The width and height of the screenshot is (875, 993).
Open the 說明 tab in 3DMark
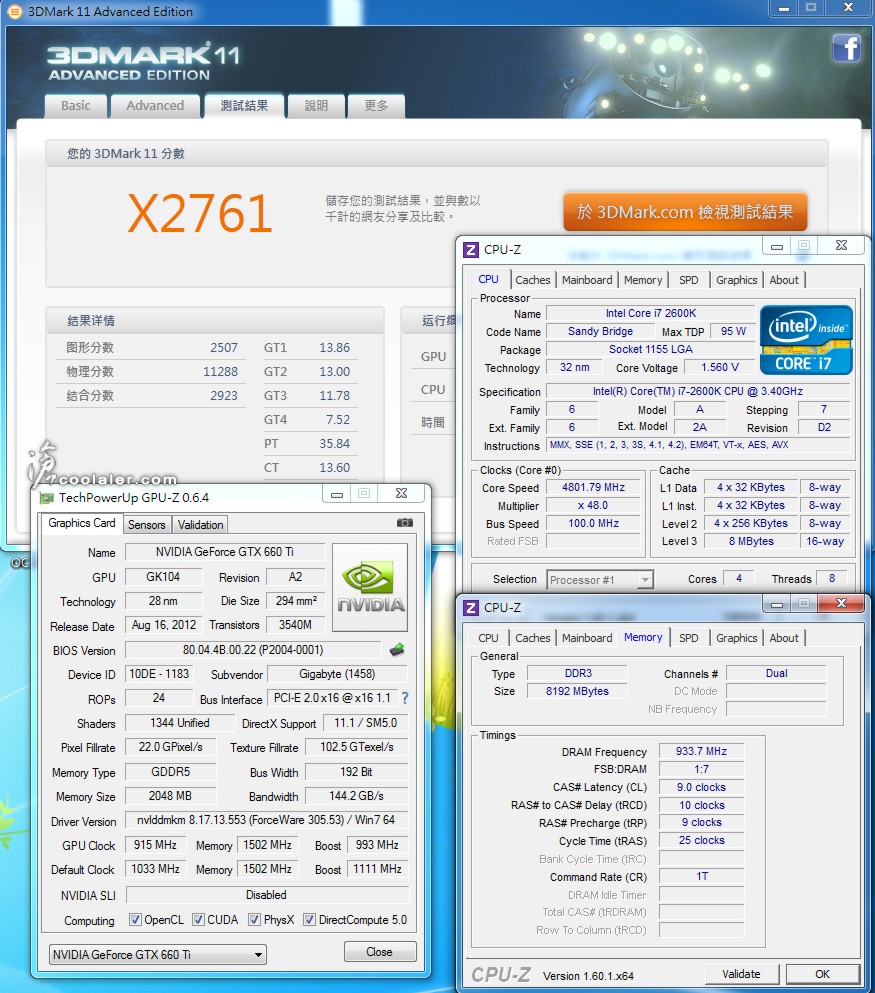coord(317,106)
